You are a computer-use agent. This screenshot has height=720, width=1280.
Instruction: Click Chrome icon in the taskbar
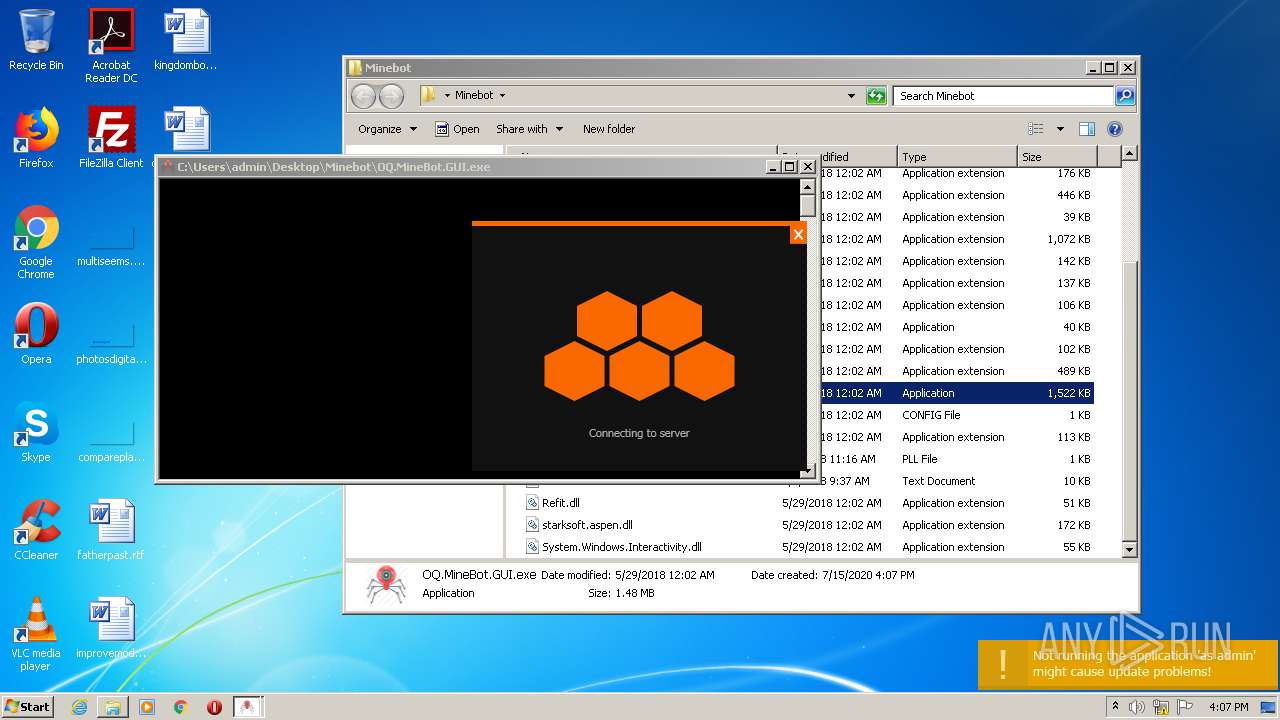click(181, 707)
